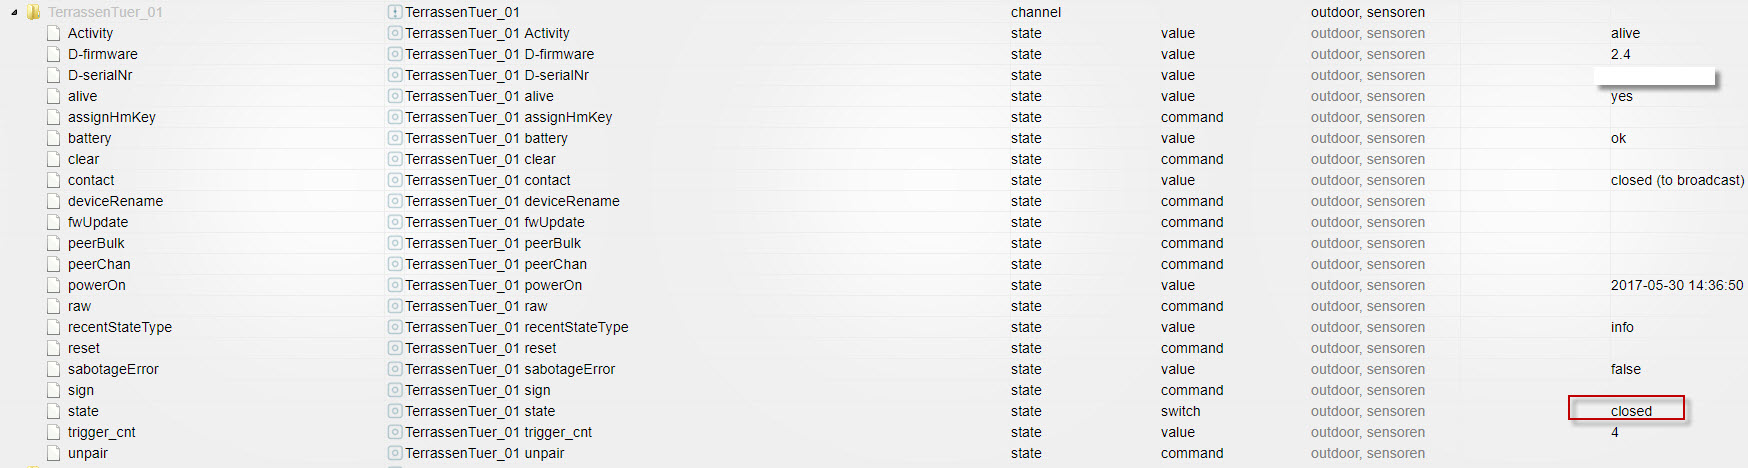
Task: Select the recentStateType tree entry
Action: point(120,328)
